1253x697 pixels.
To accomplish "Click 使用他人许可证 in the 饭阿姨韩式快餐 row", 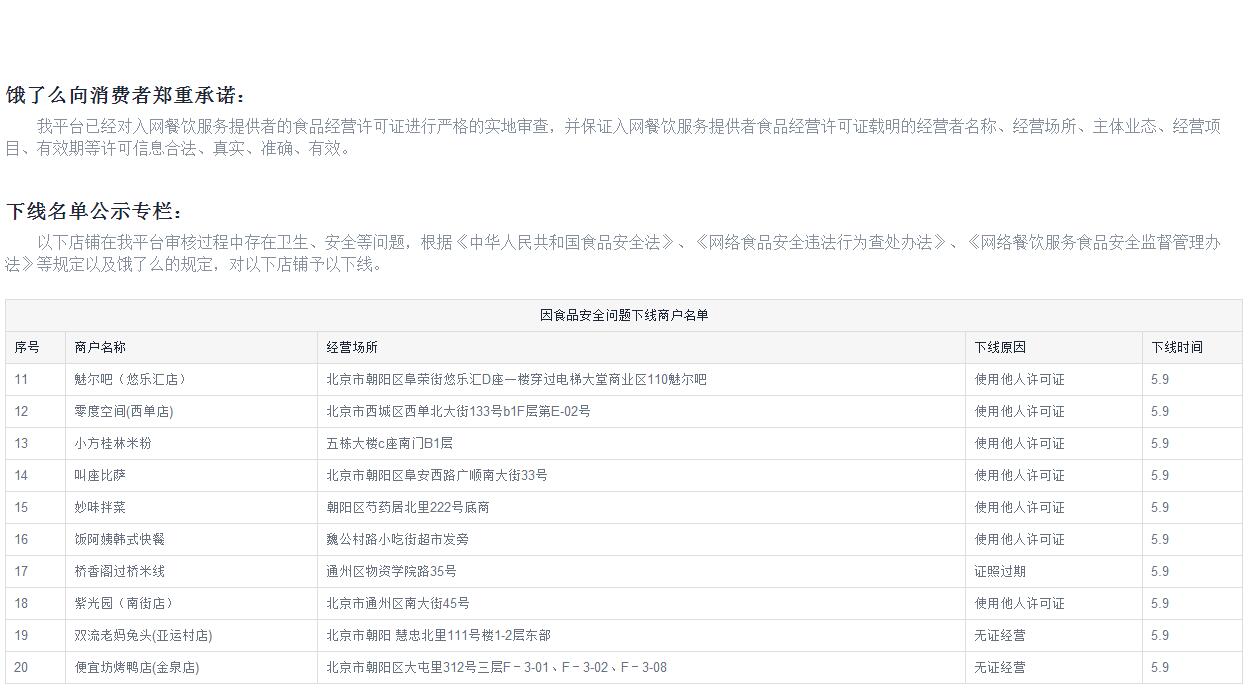I will (1019, 539).
